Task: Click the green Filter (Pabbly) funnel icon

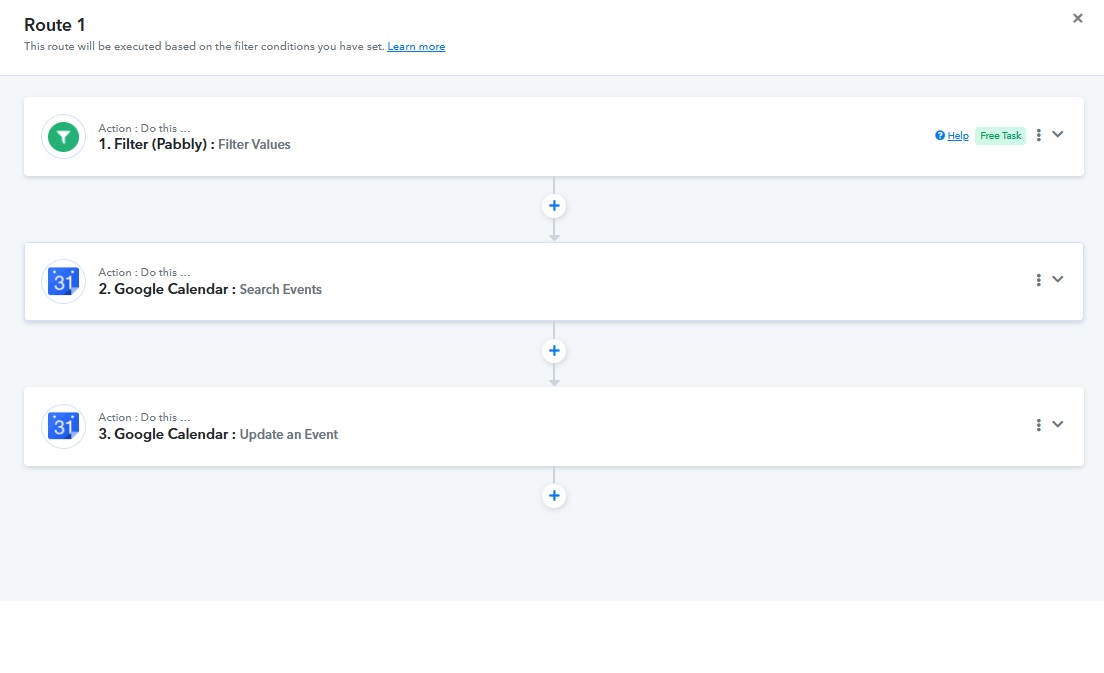Action: click(x=63, y=136)
